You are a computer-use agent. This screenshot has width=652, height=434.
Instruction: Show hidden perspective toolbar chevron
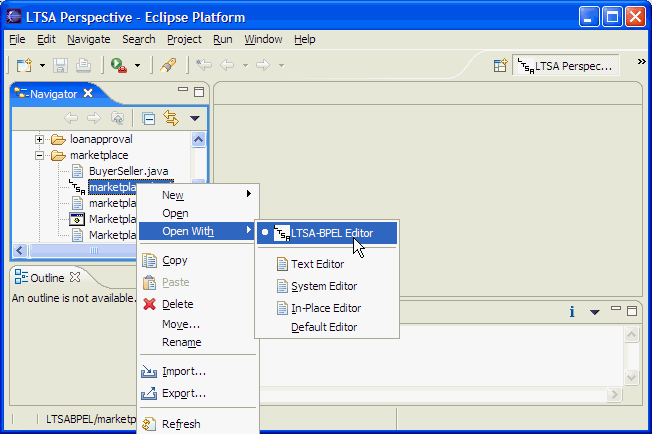(642, 62)
